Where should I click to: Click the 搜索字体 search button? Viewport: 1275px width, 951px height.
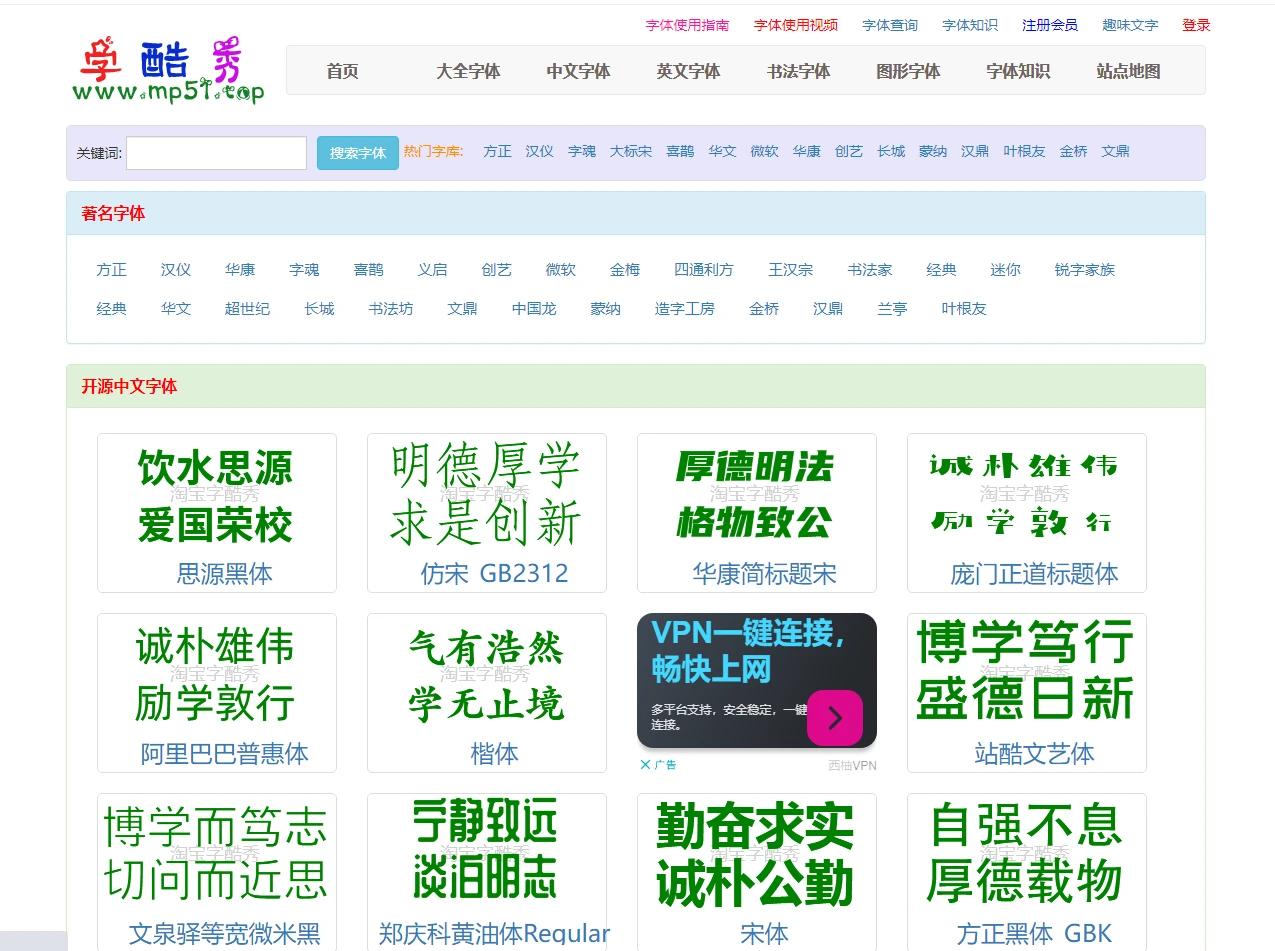click(357, 152)
